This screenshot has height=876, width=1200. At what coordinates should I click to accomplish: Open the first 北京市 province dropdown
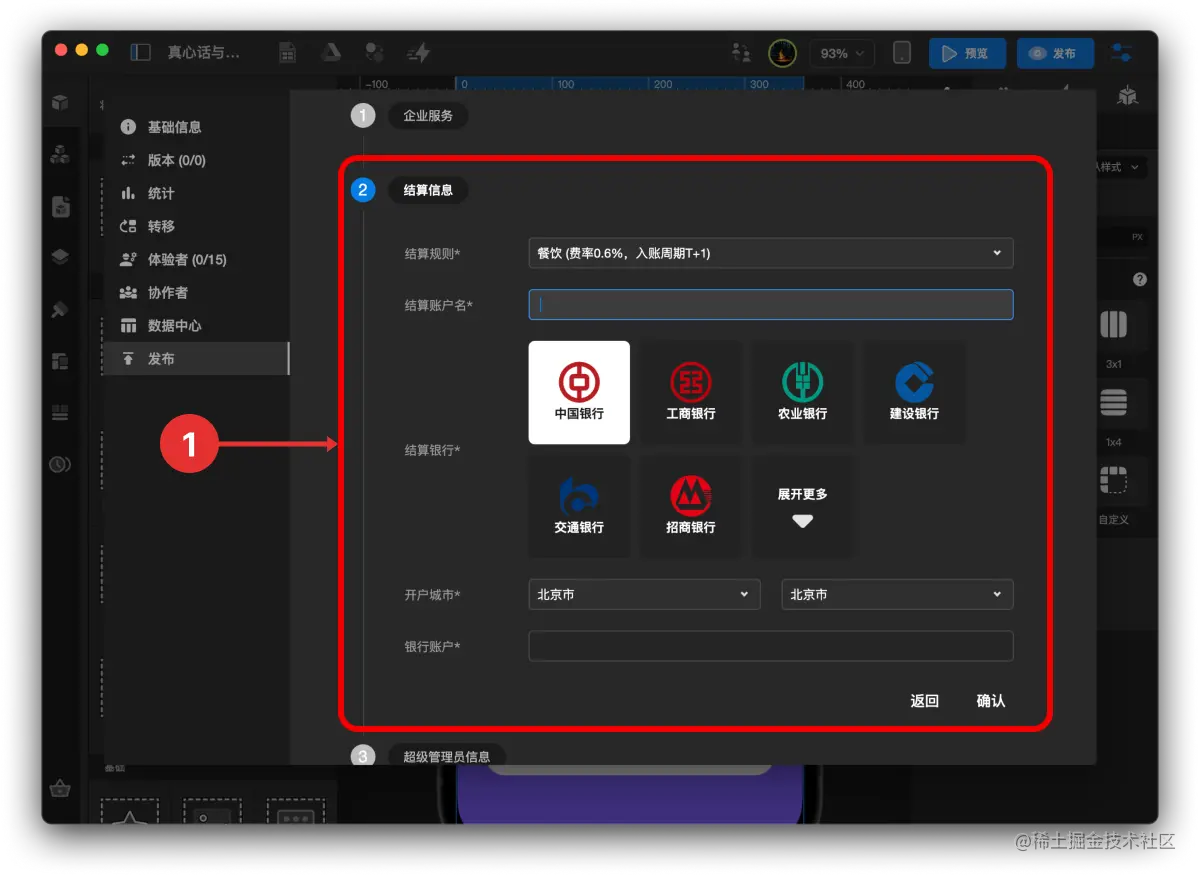point(644,594)
